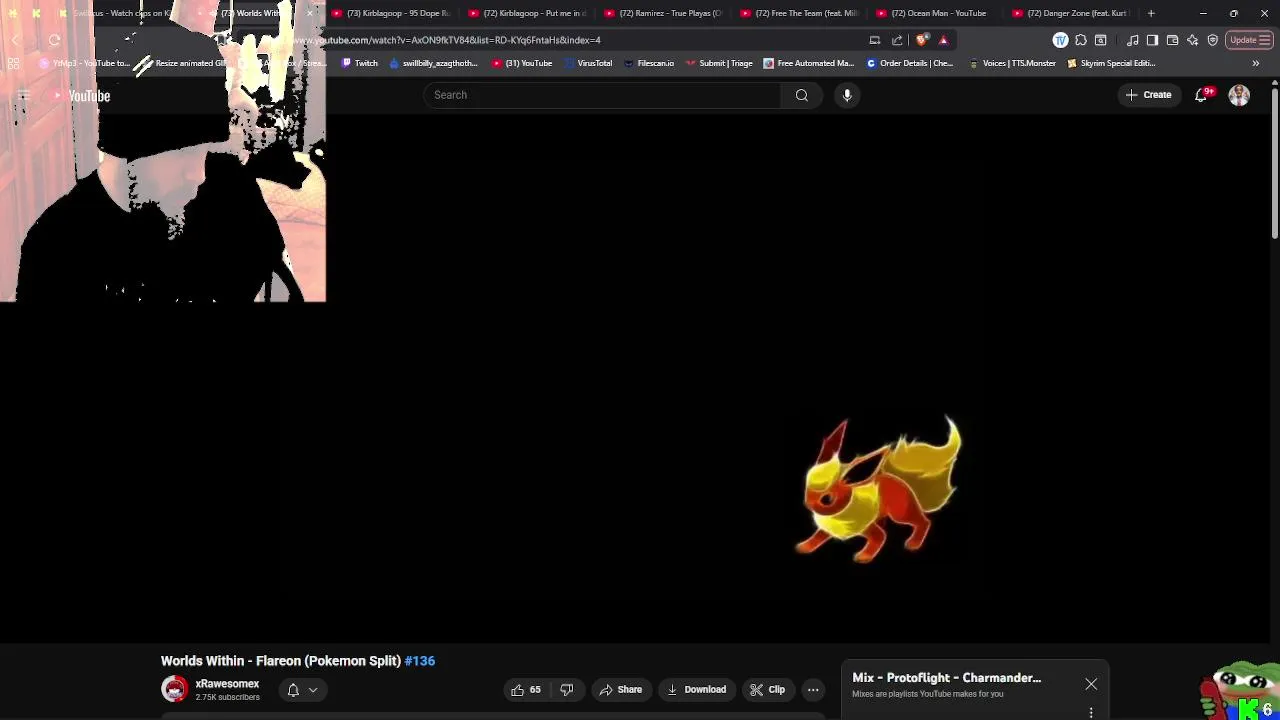Open the Skyrim Special Edition bookmark
Viewport: 1280px width, 720px height.
[x=1111, y=63]
